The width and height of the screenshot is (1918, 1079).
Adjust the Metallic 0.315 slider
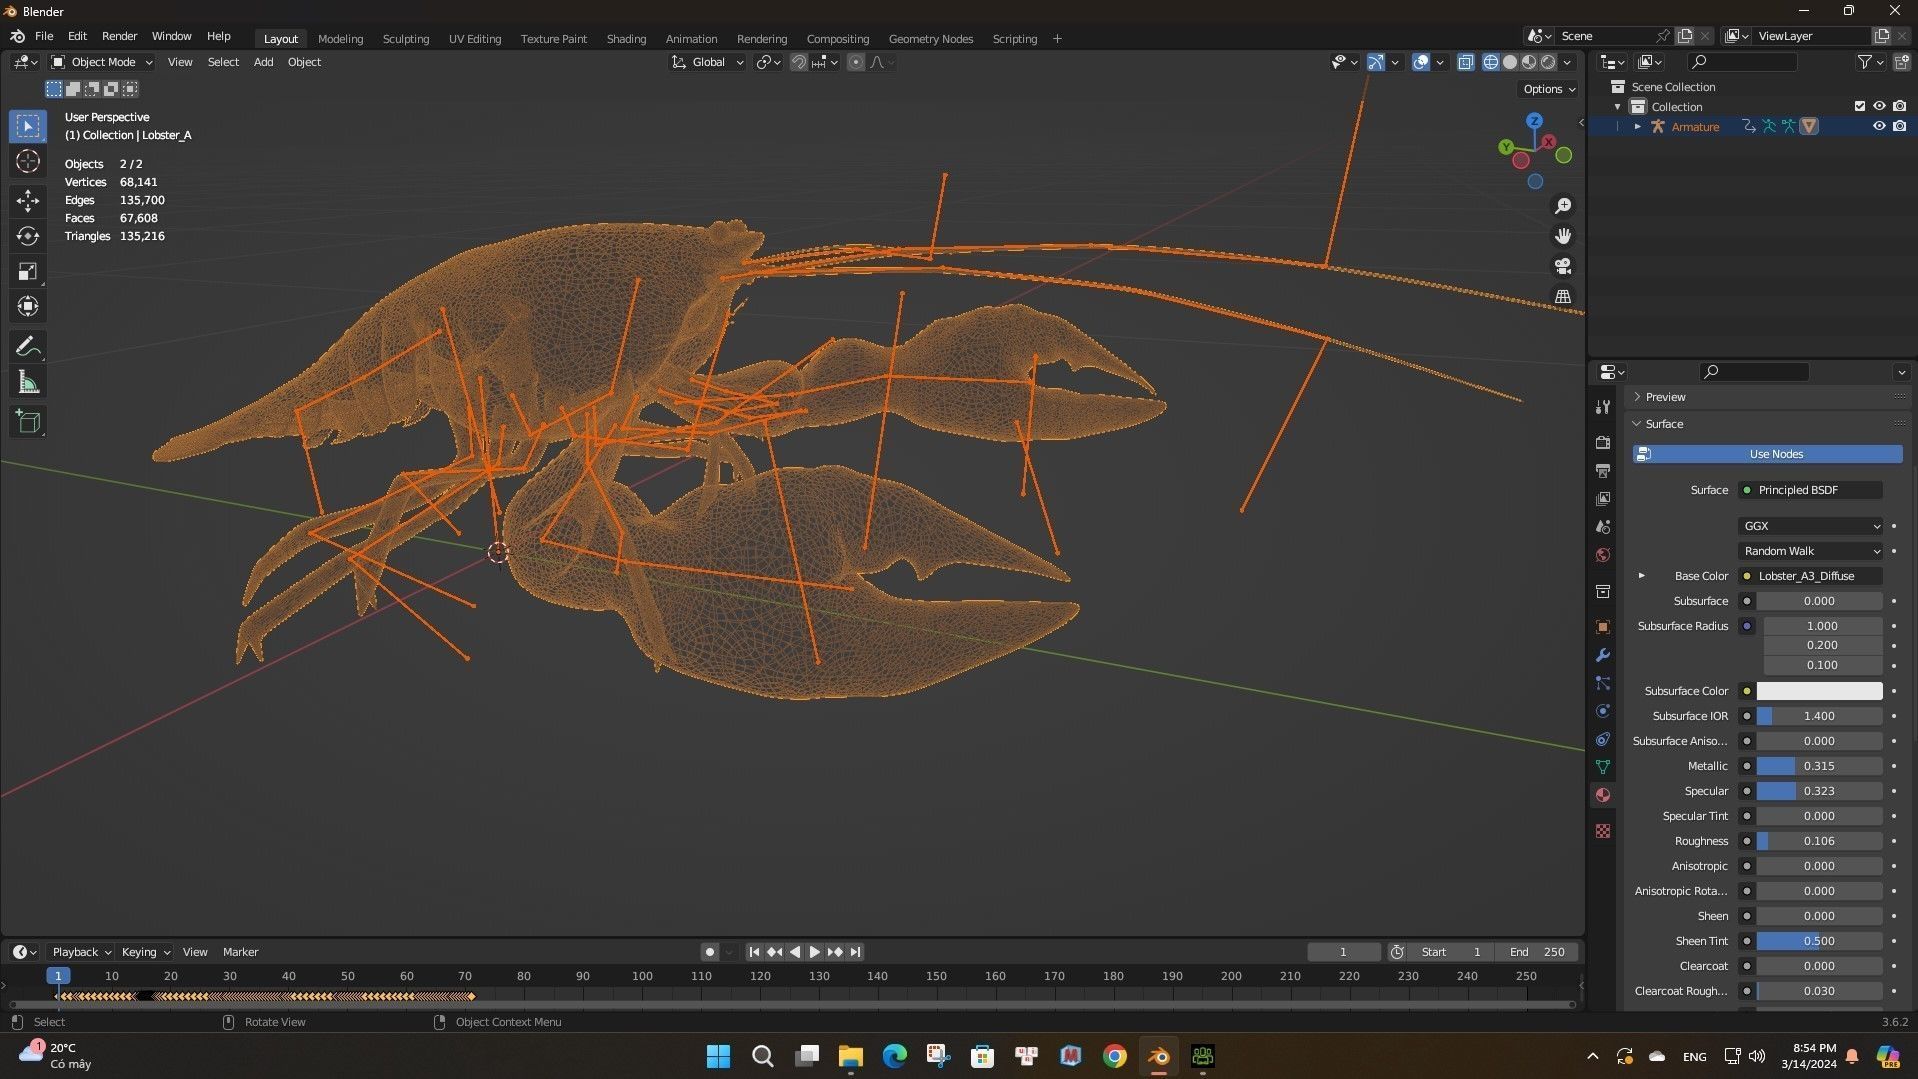coord(1819,766)
